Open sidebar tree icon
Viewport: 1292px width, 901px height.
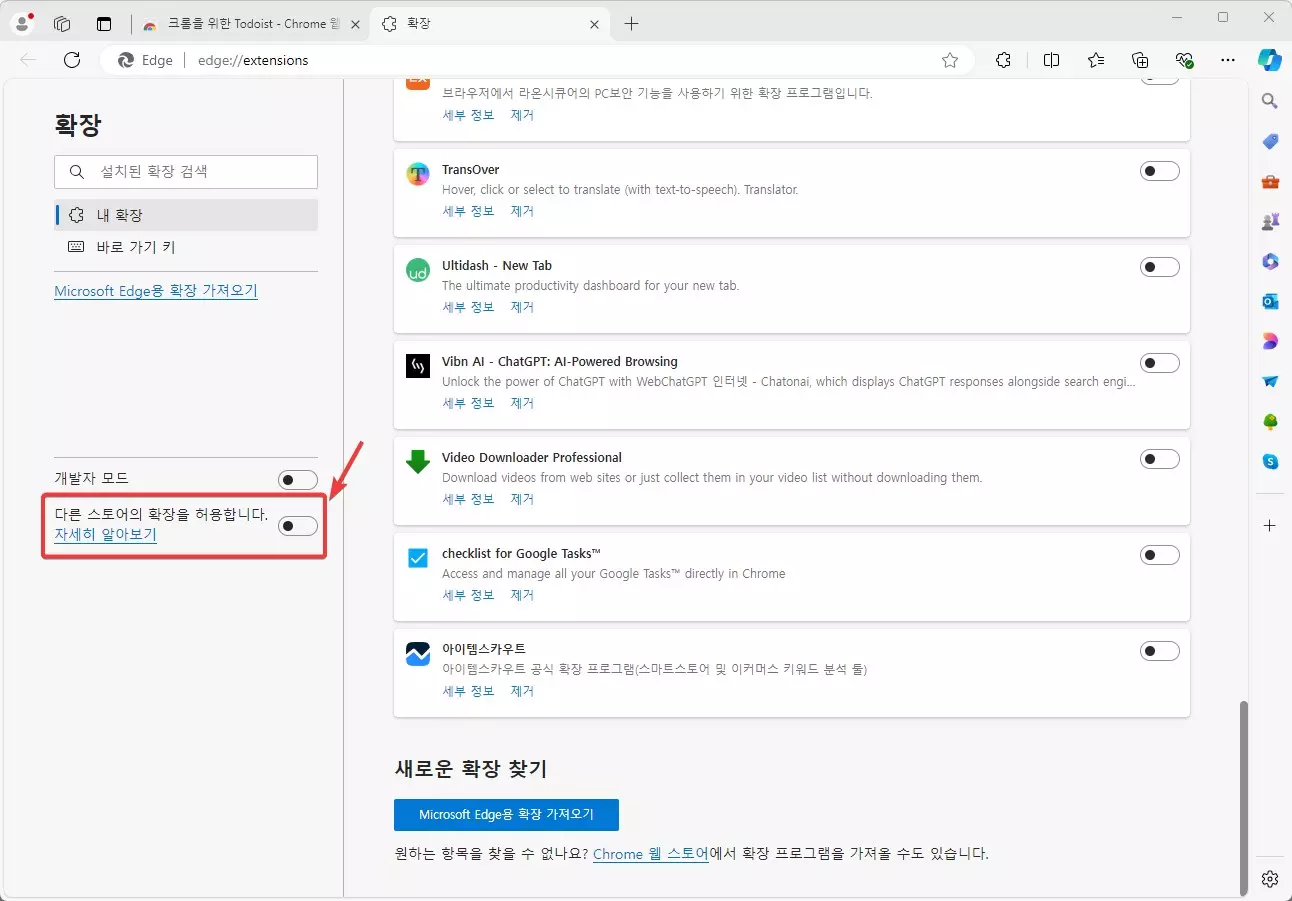[1270, 421]
